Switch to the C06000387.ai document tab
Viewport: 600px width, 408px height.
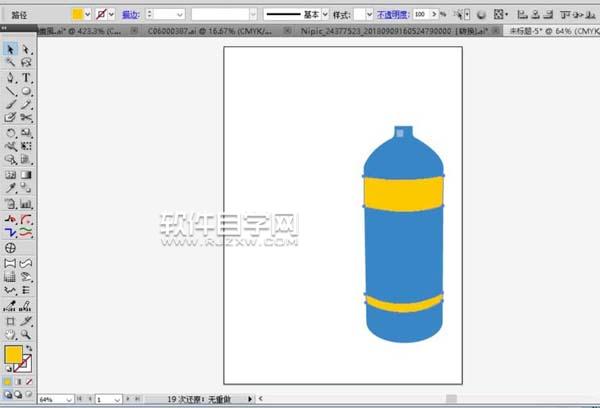click(x=210, y=31)
